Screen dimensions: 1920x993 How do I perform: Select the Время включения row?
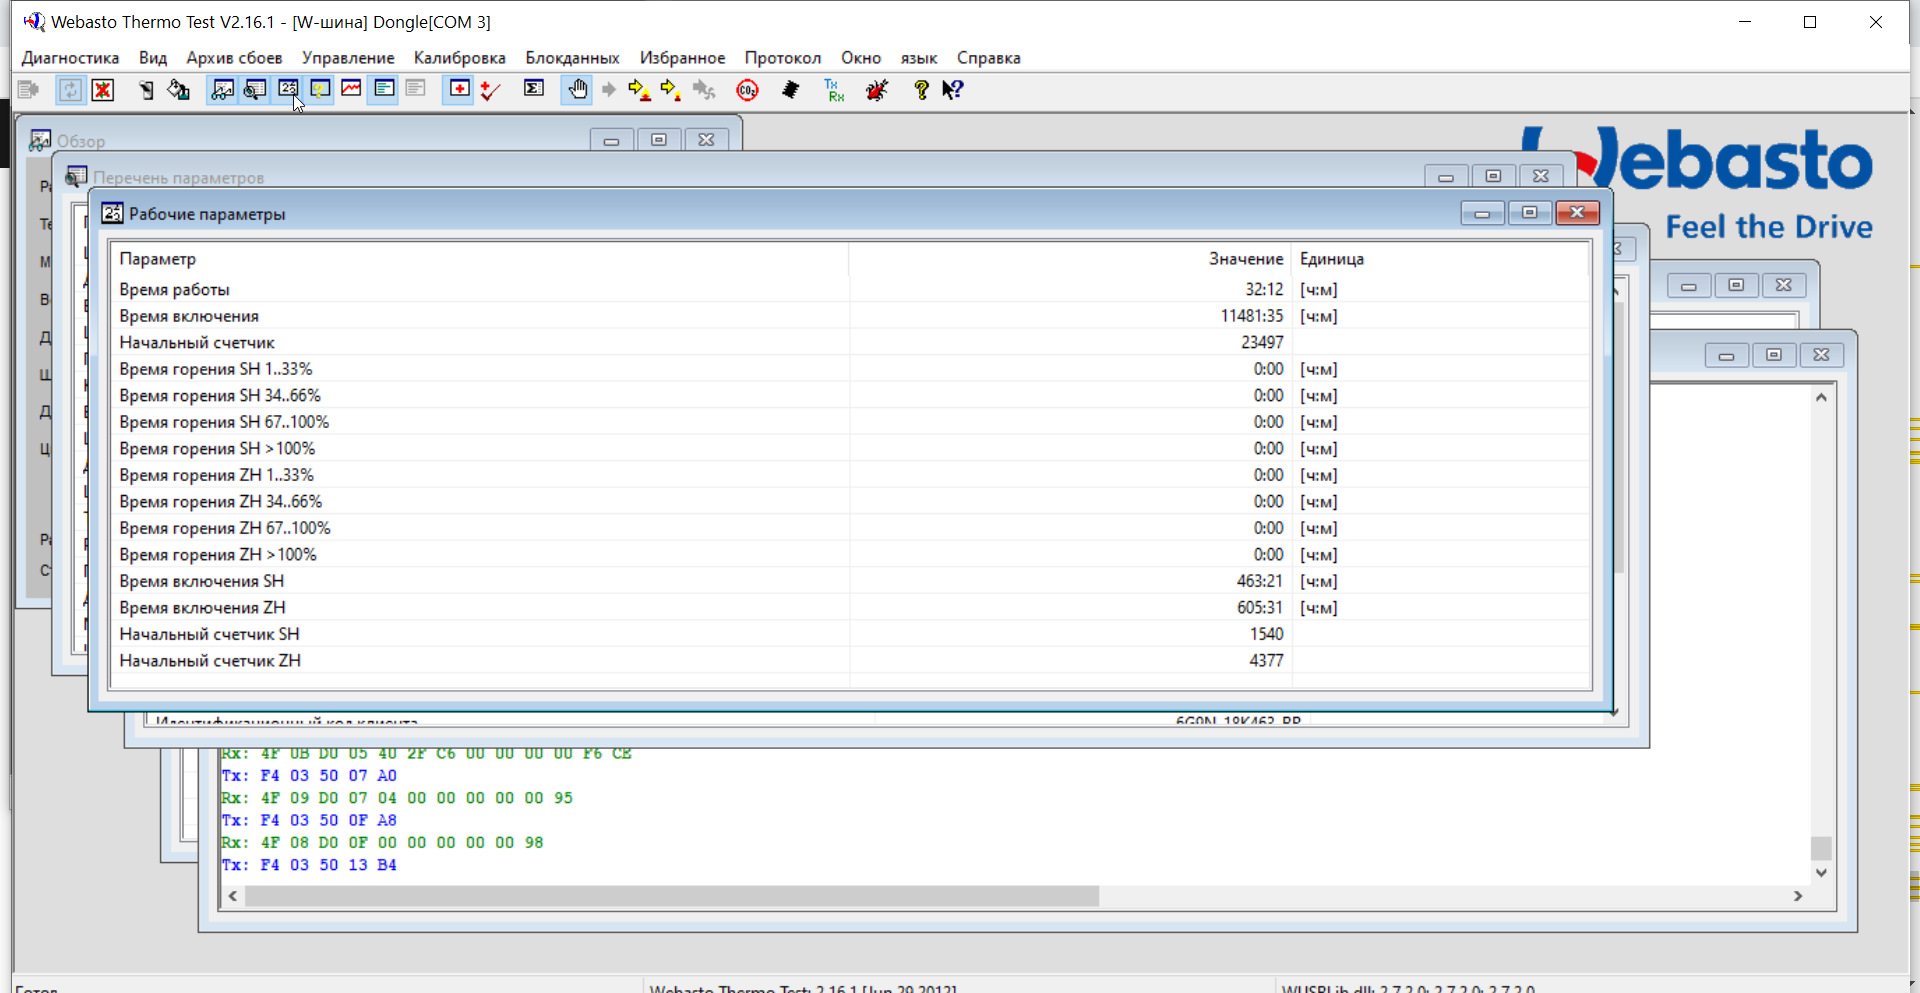point(850,316)
